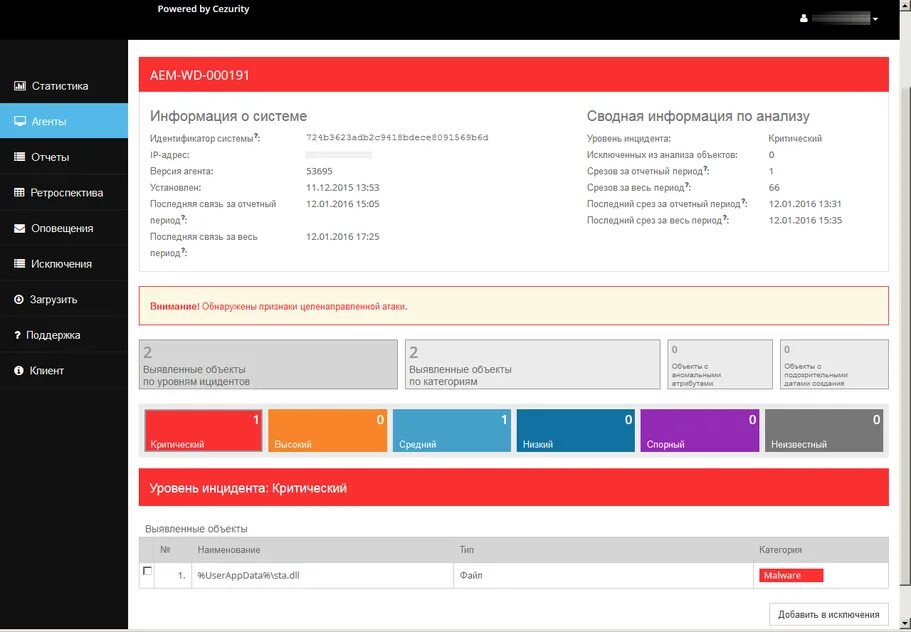The image size is (911, 632).
Task: Click help mark after Последняя связь за весь период
Action: tap(184, 251)
